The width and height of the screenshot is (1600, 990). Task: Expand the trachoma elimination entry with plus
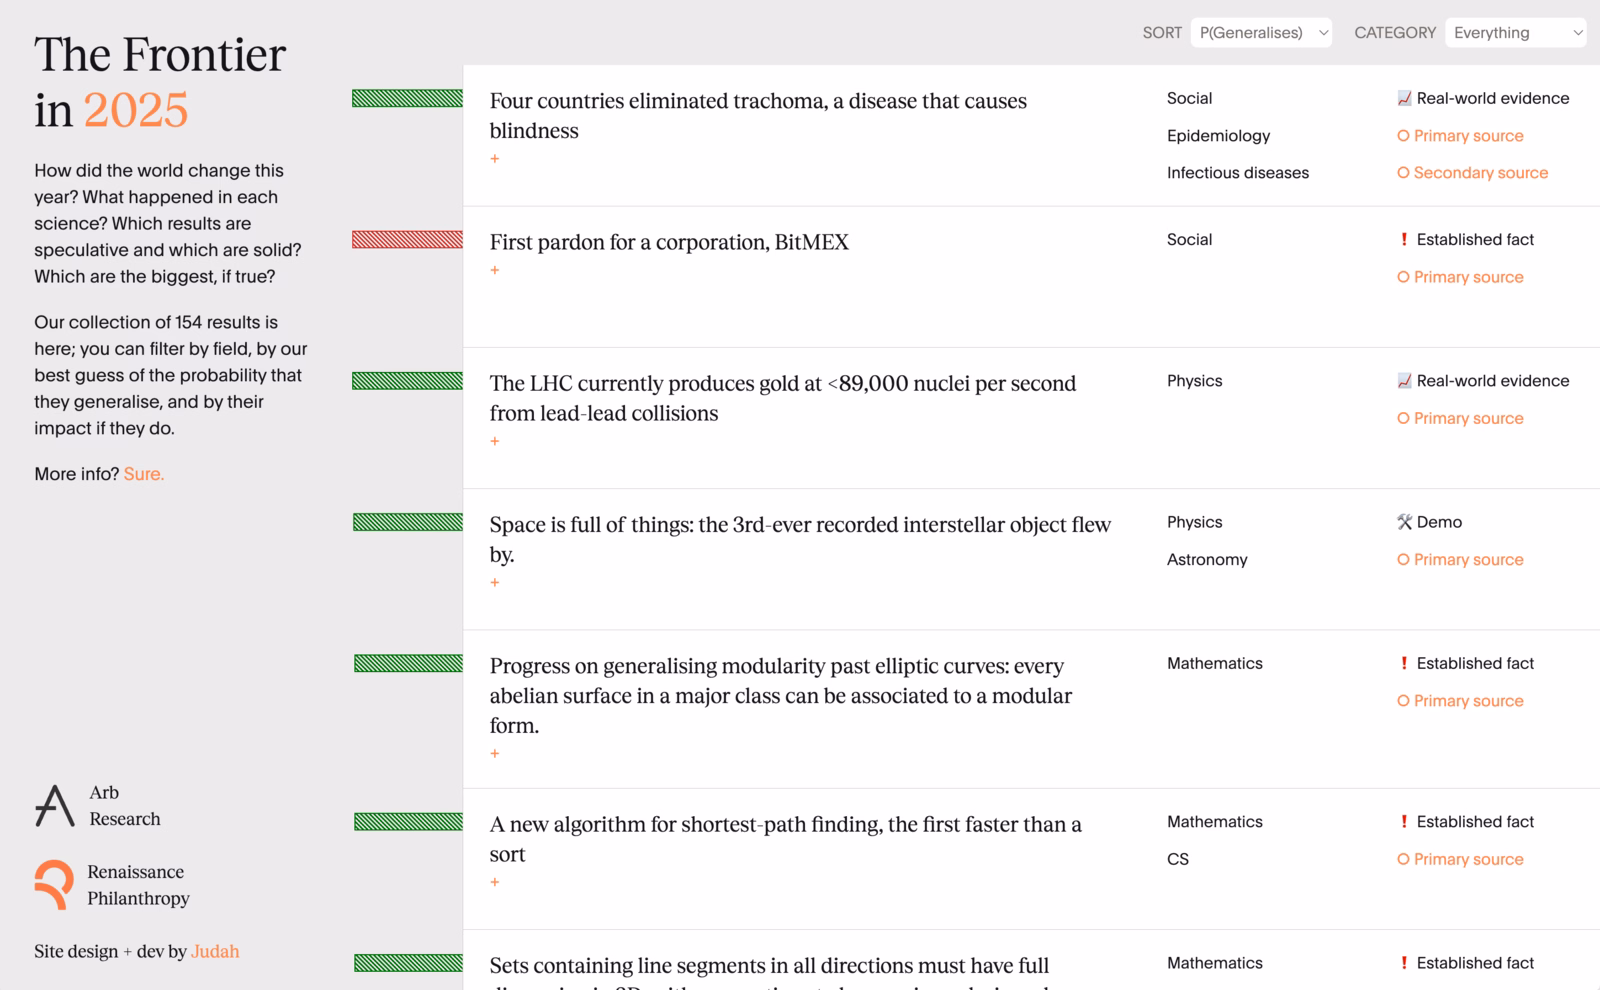[x=495, y=158]
